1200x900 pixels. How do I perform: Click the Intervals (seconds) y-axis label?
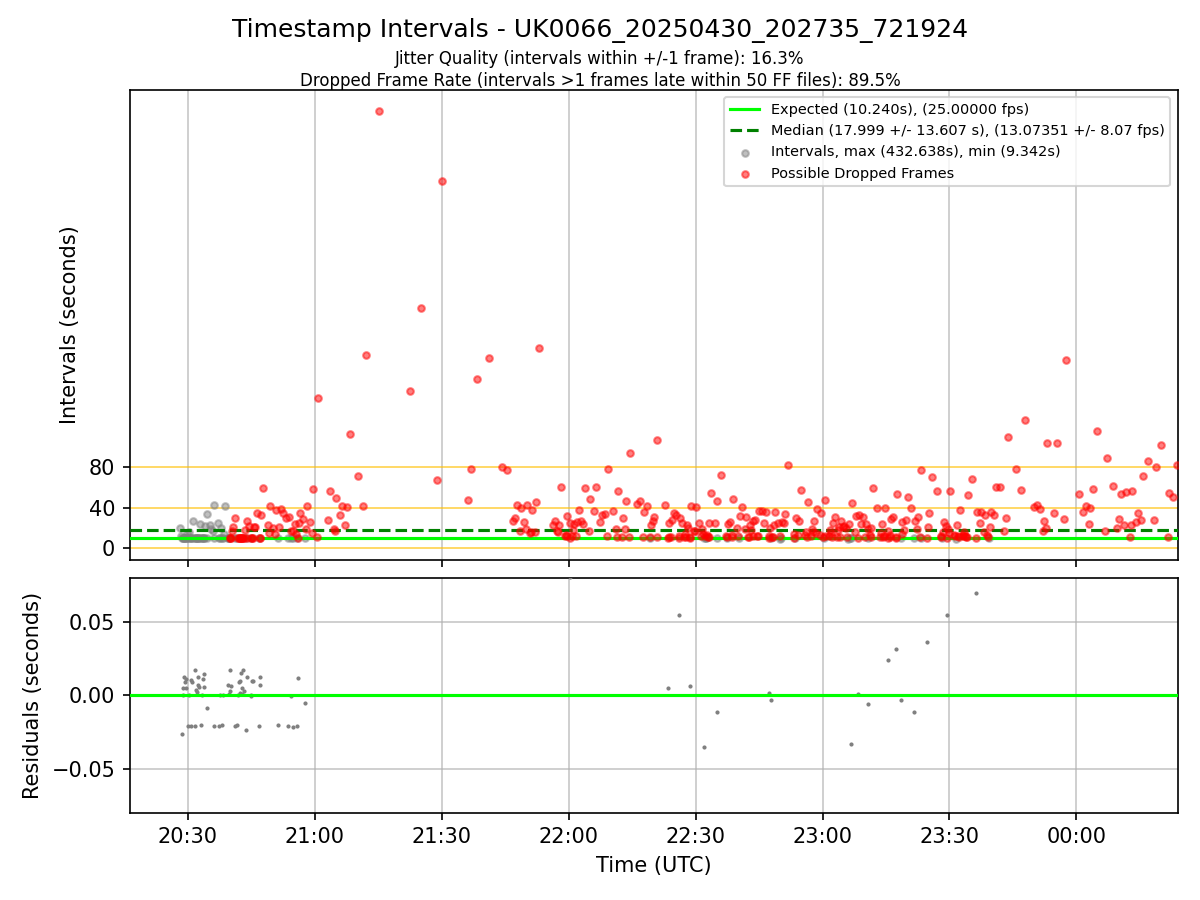69,325
